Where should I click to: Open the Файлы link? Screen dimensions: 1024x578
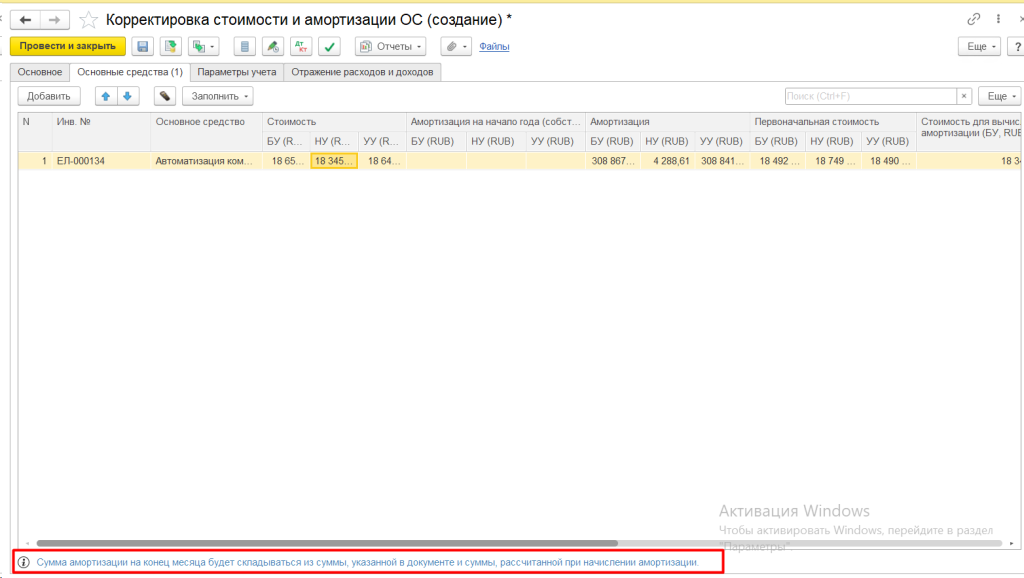[494, 46]
